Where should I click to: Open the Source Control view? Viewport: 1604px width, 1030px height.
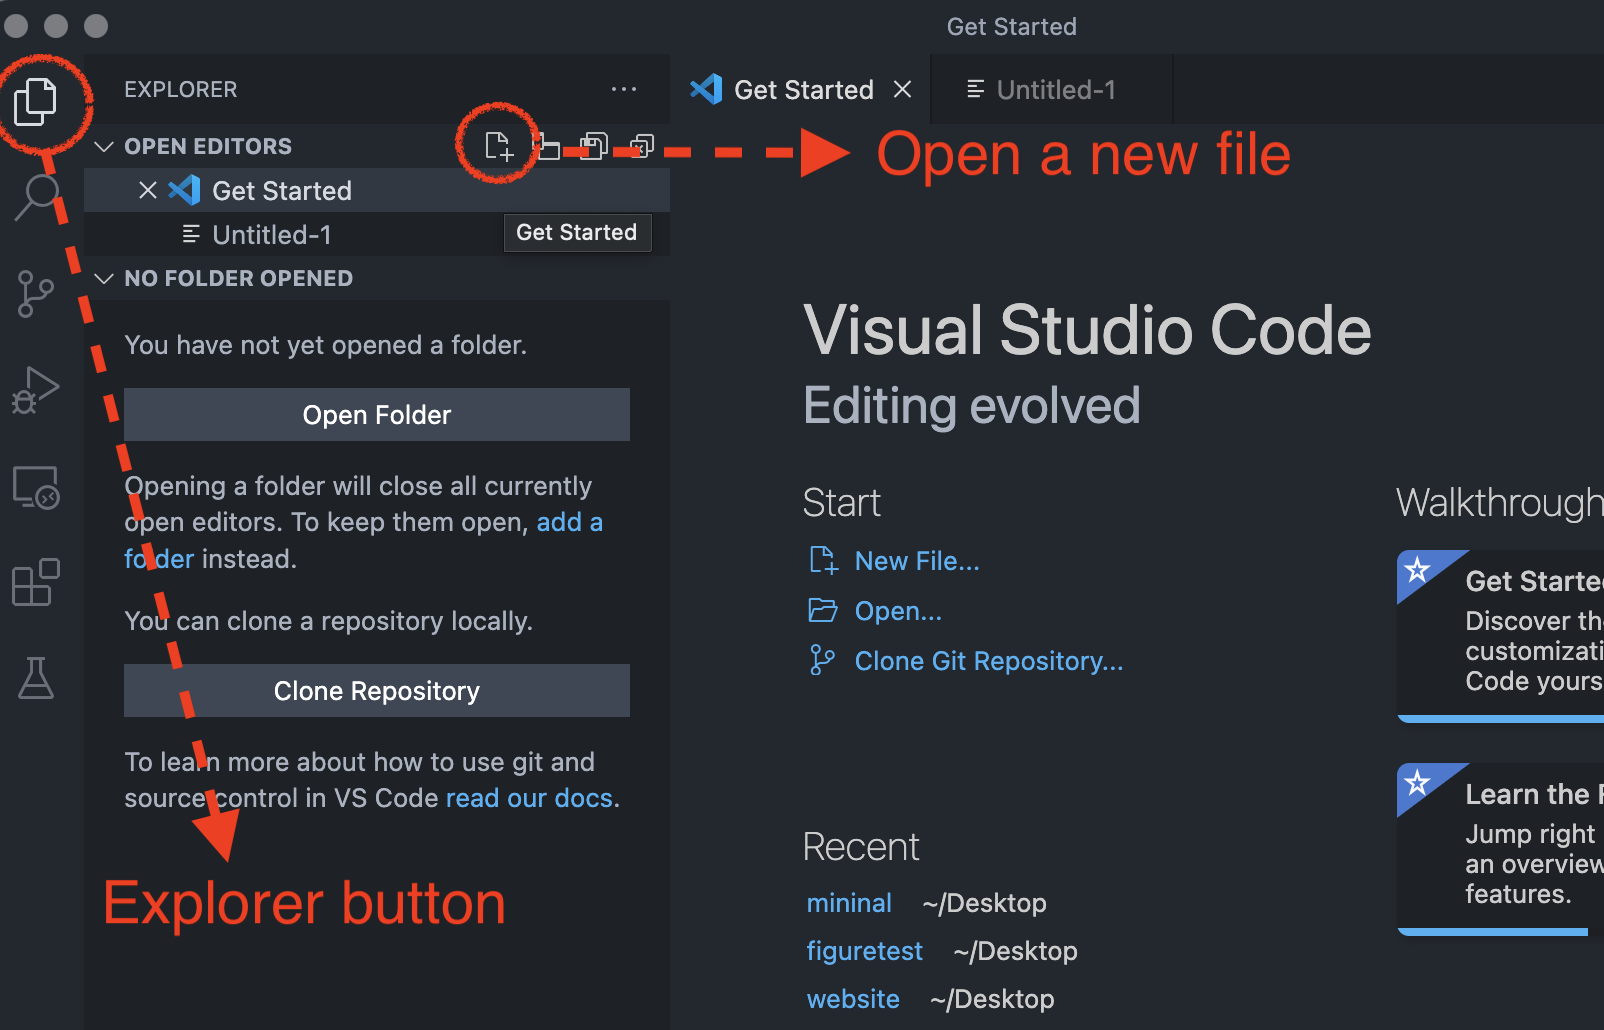click(36, 294)
